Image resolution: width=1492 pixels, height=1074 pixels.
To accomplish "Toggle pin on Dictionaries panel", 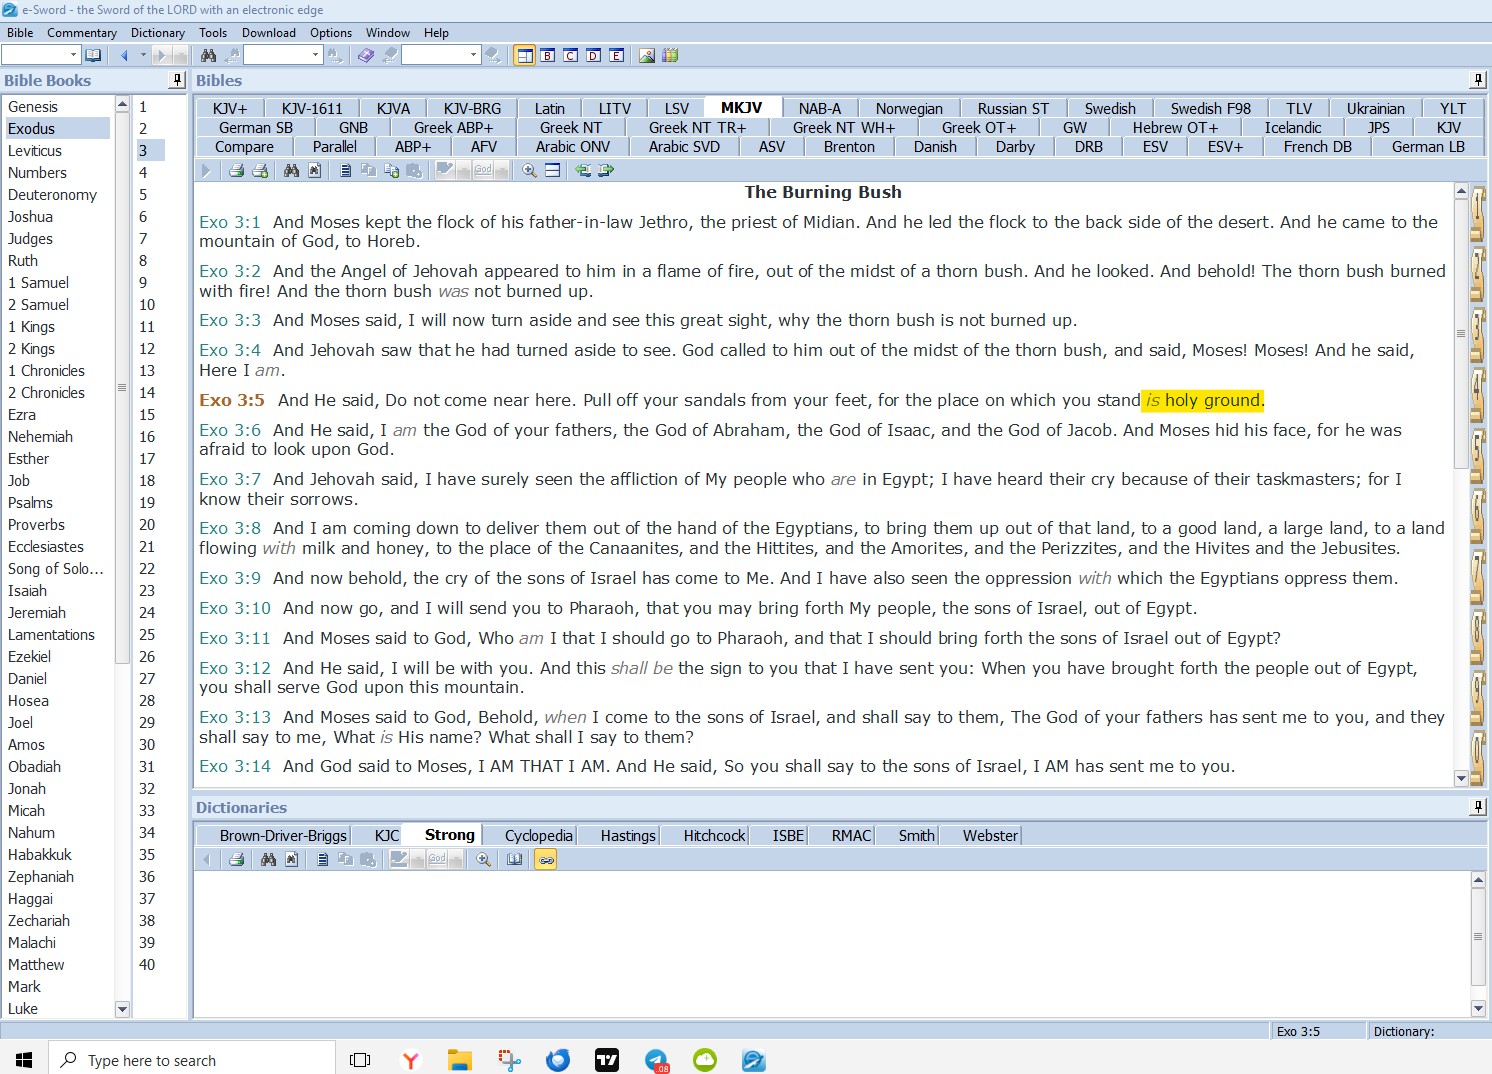I will tap(1477, 807).
